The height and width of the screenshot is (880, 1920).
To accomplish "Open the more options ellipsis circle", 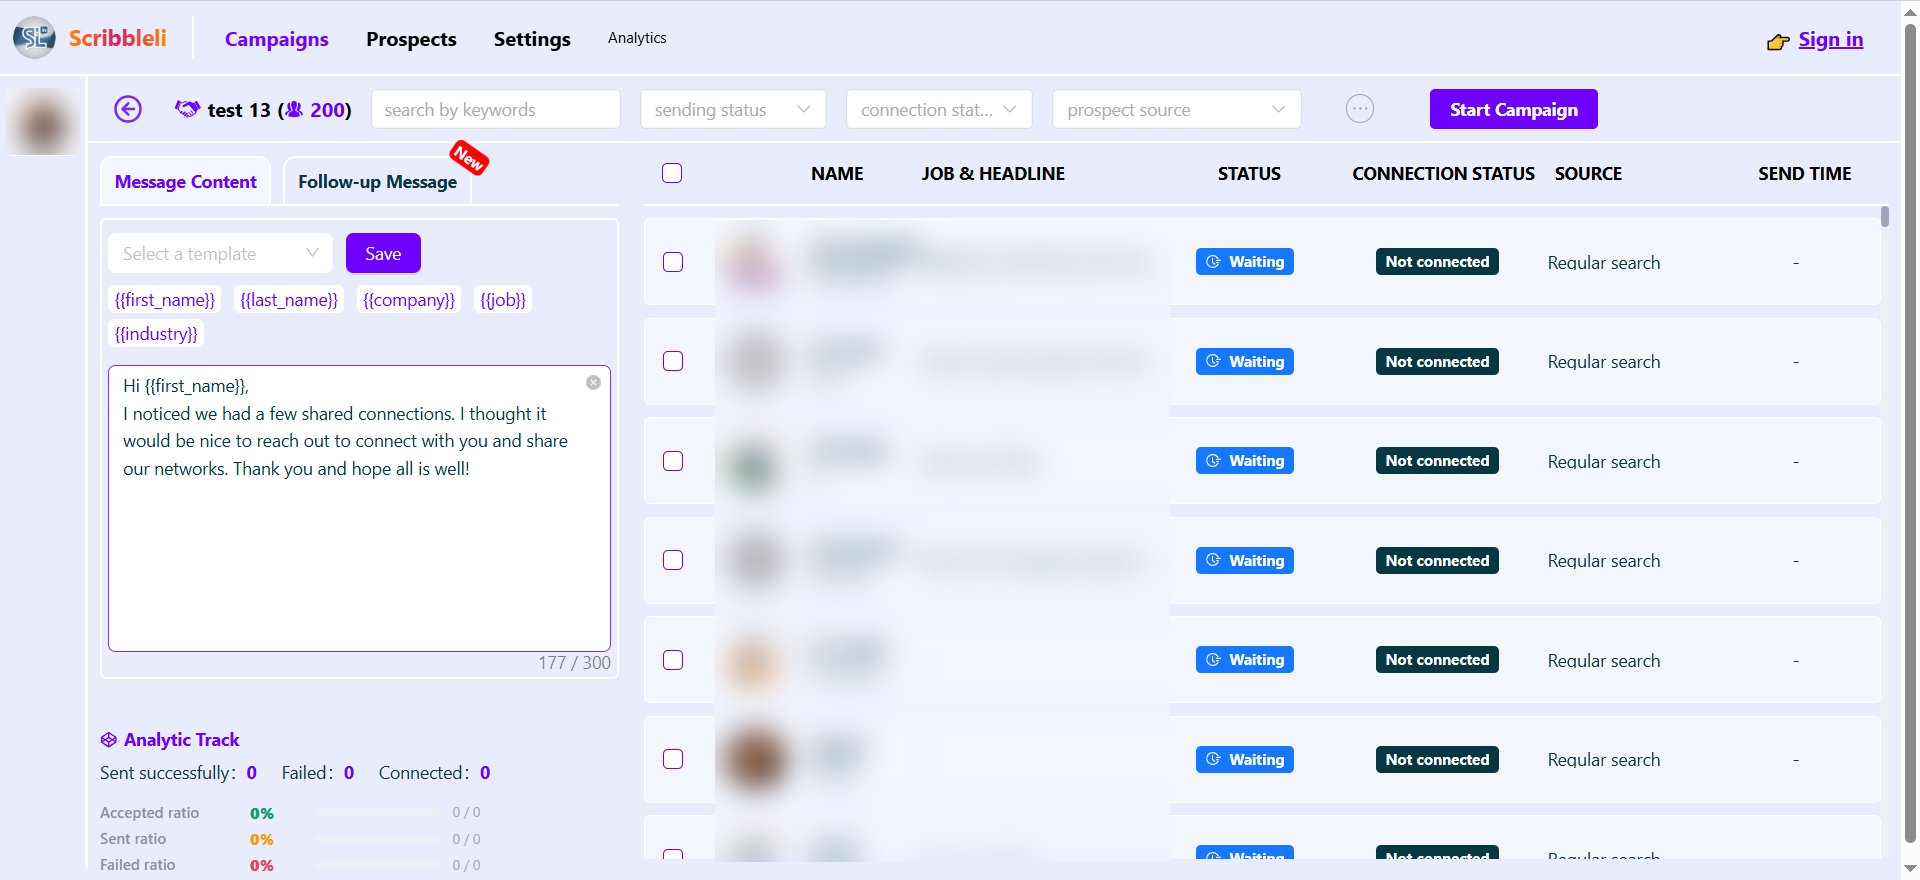I will (1360, 109).
